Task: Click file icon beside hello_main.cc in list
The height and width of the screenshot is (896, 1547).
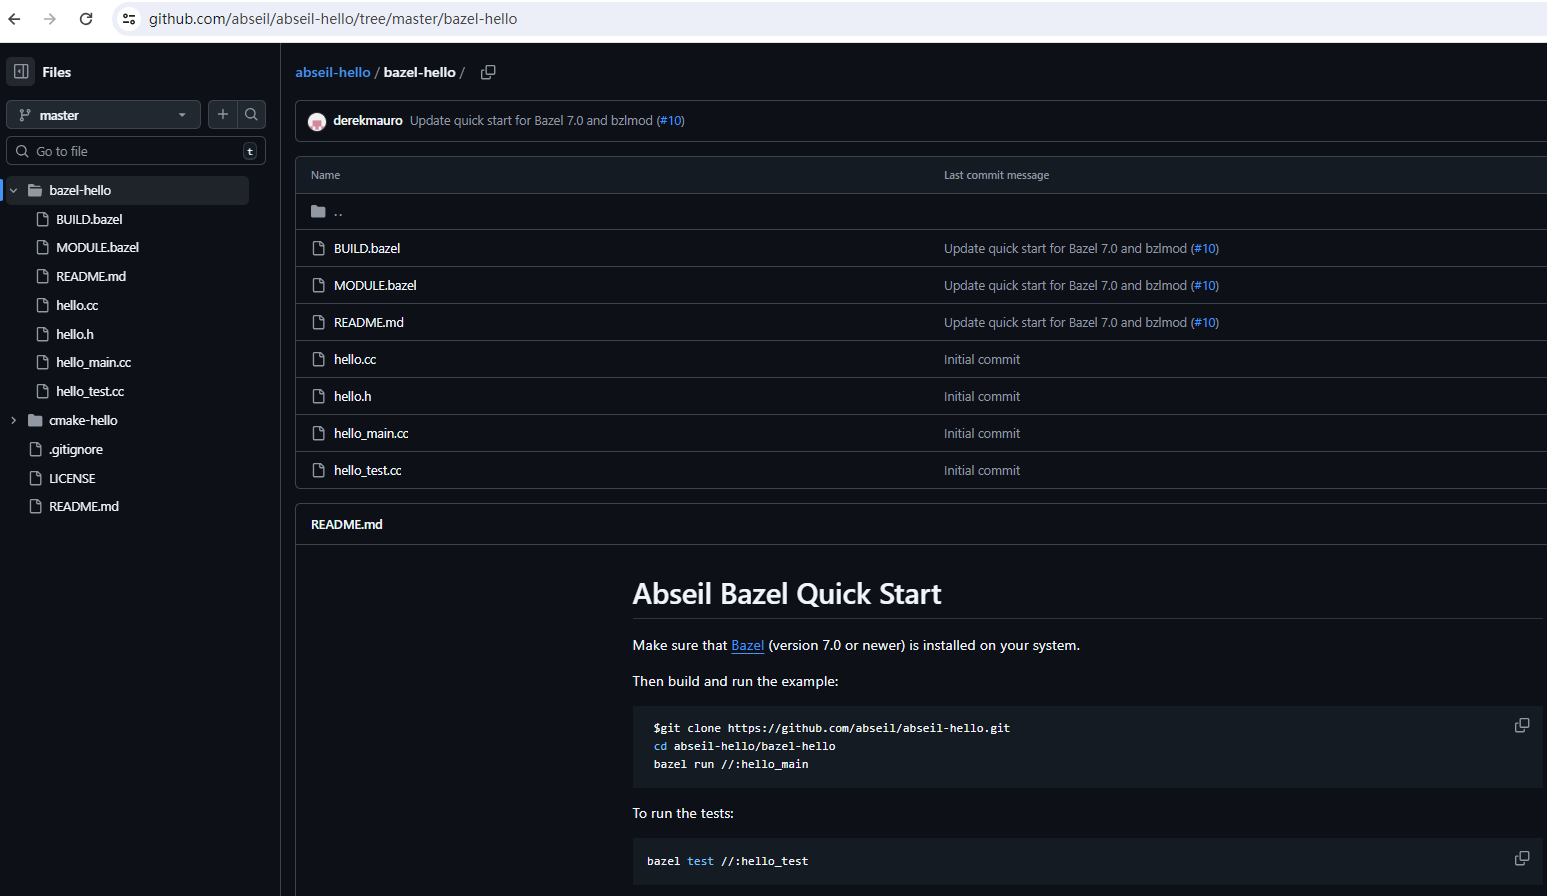Action: (319, 433)
